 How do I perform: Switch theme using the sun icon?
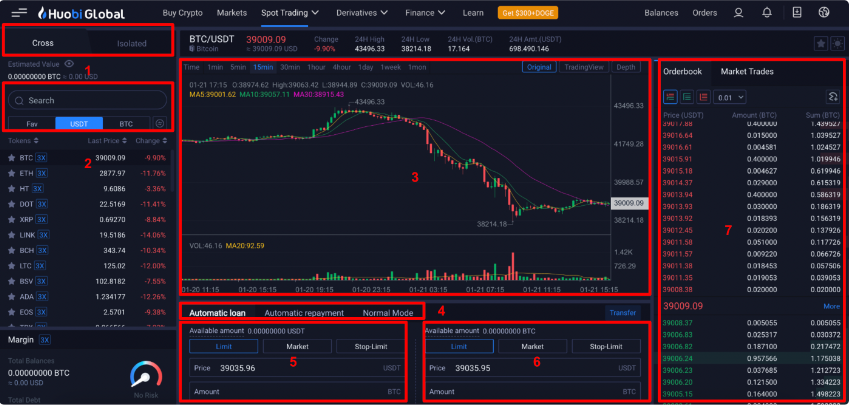point(837,43)
